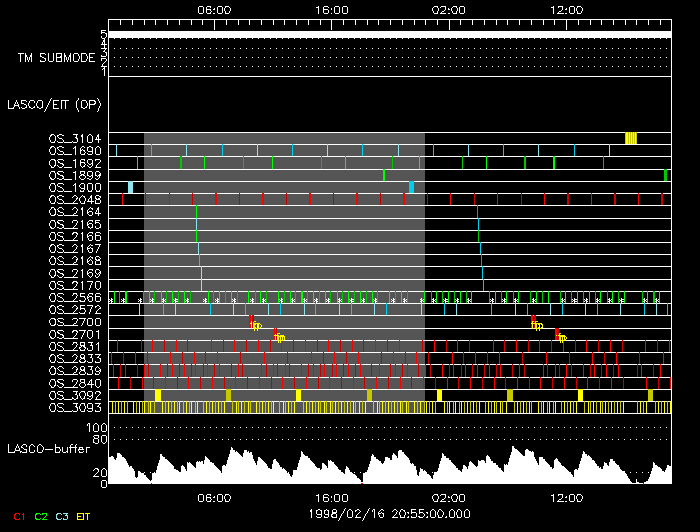Click OS_2164 green marker inside gray region
This screenshot has width=700, height=532.
196,212
